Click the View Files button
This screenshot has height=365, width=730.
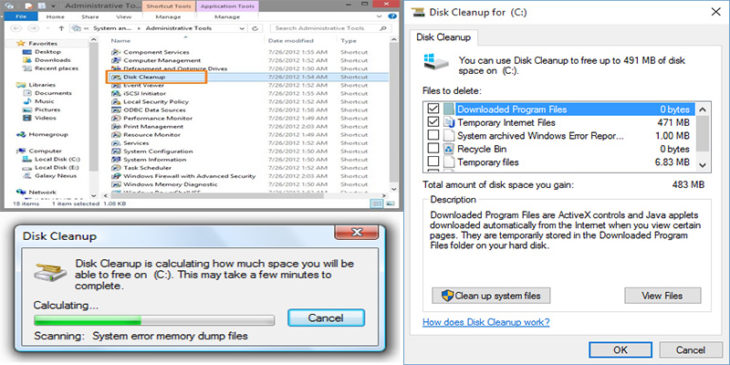pyautogui.click(x=662, y=296)
